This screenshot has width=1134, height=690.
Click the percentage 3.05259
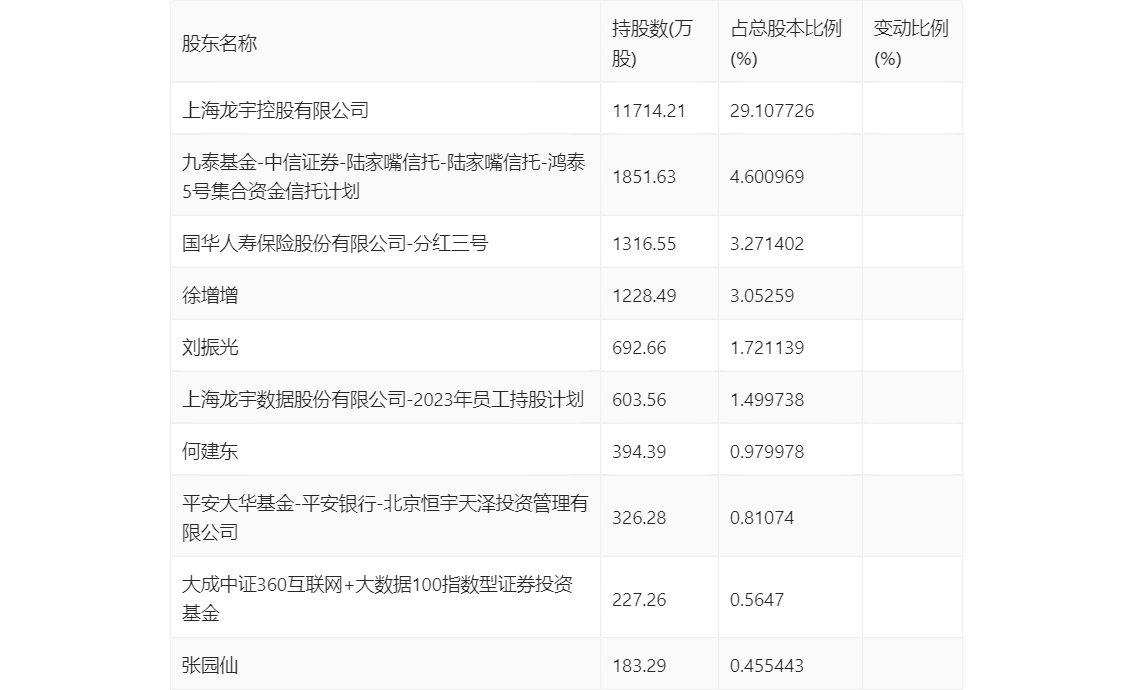point(762,296)
